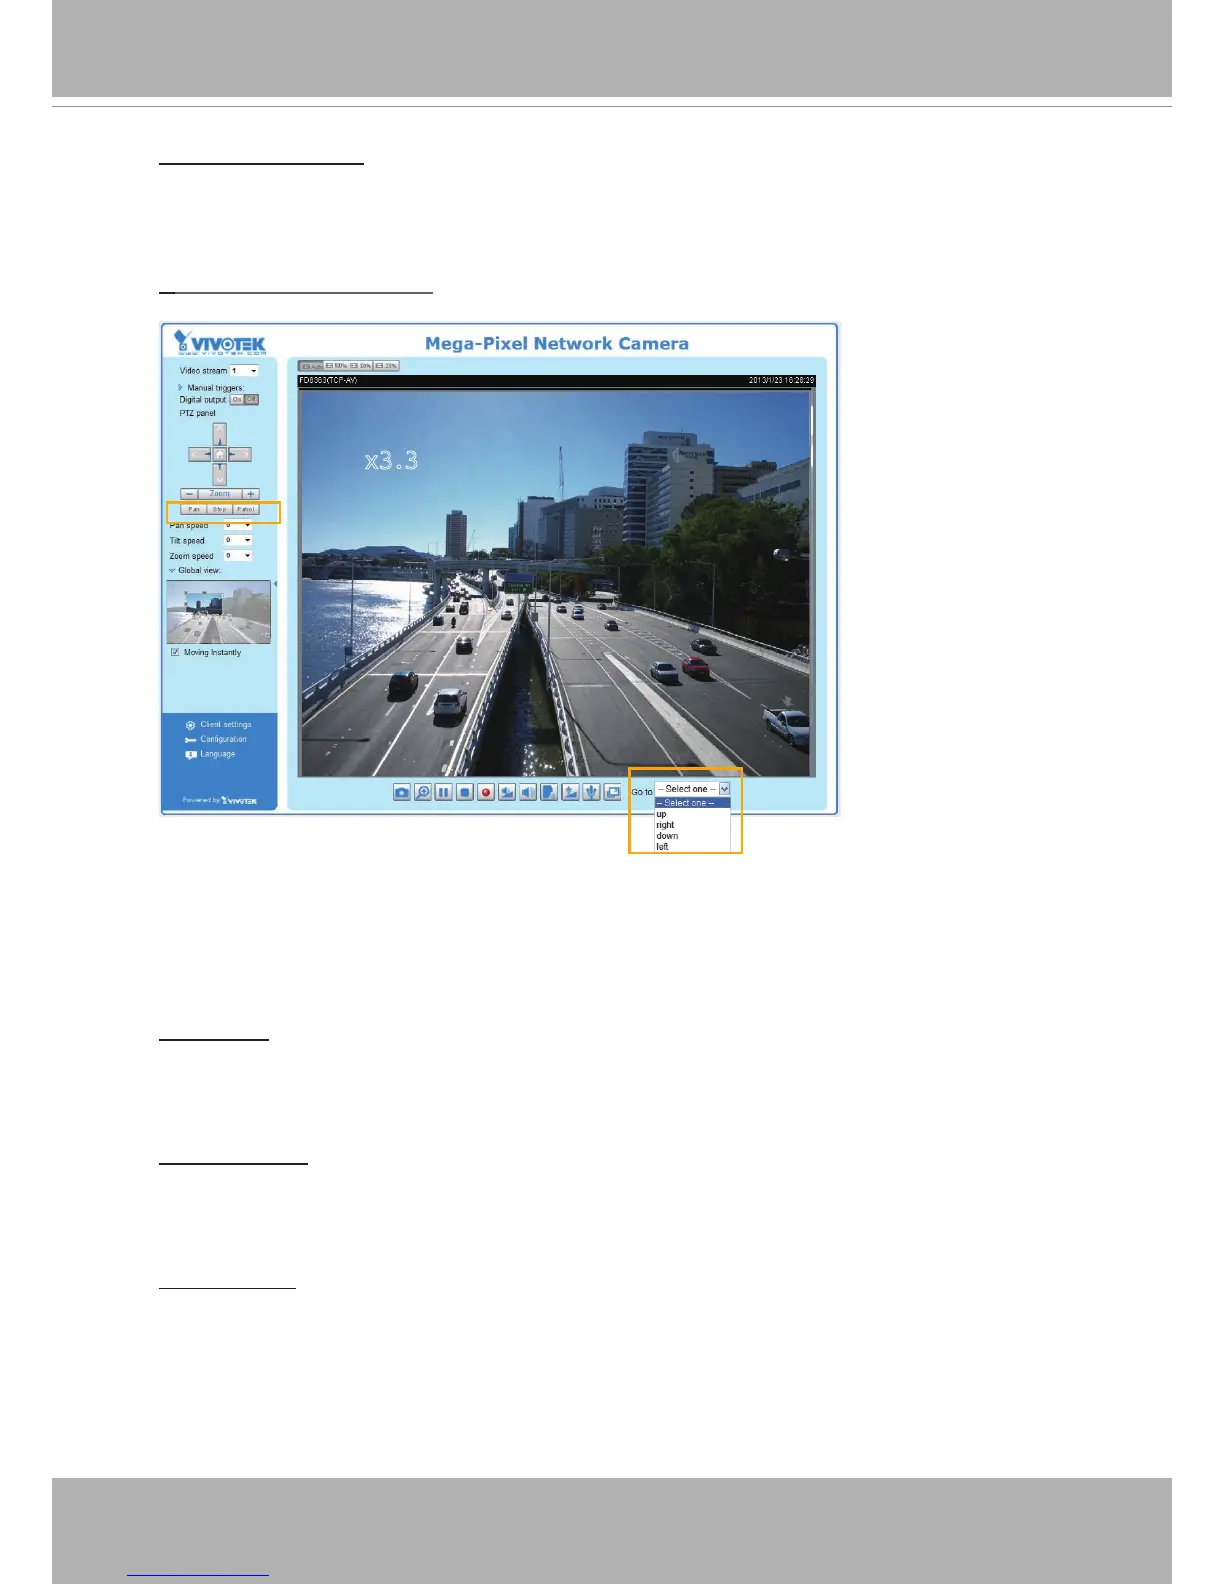Zoom out with the minus button

click(x=188, y=493)
